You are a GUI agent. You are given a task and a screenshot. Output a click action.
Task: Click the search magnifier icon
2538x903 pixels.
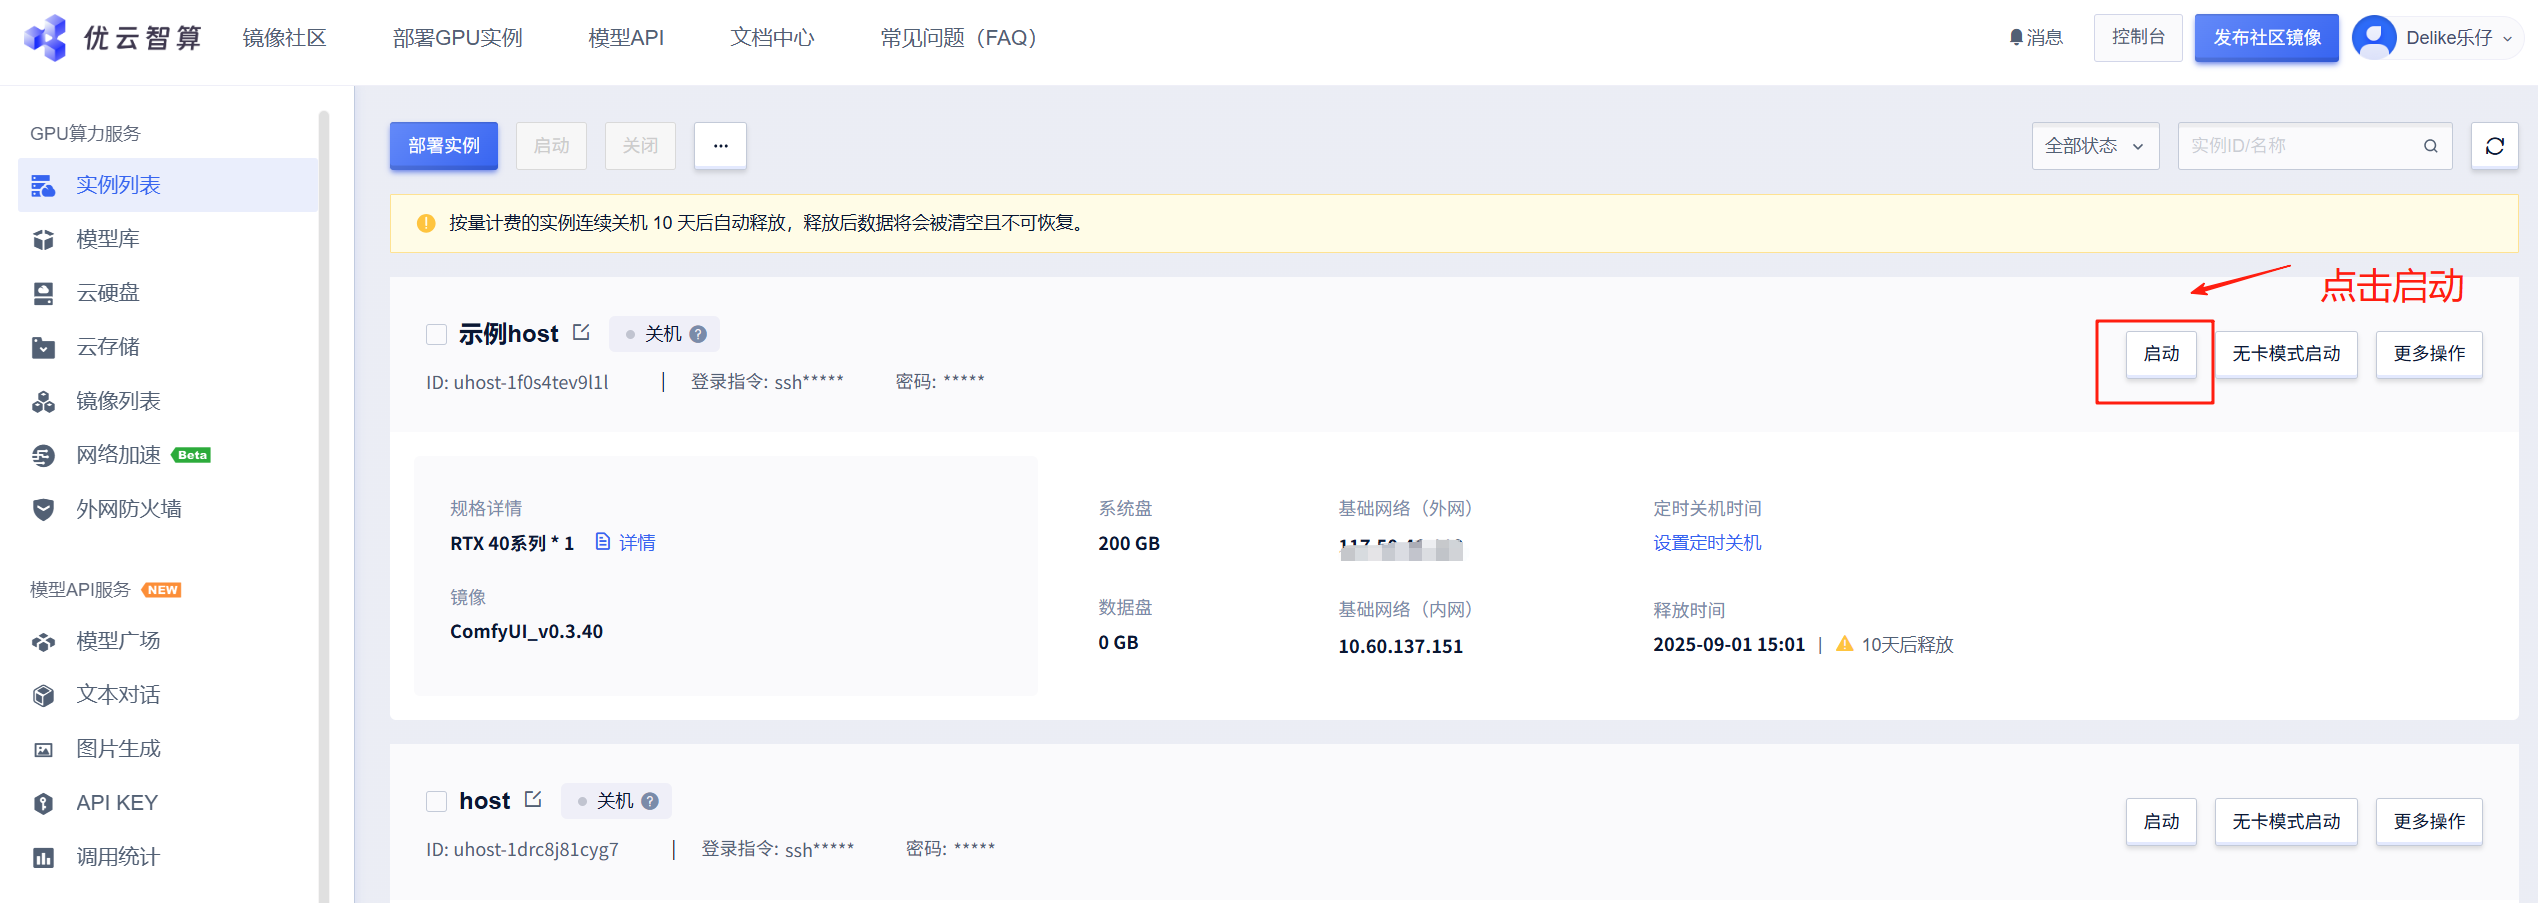pos(2430,146)
